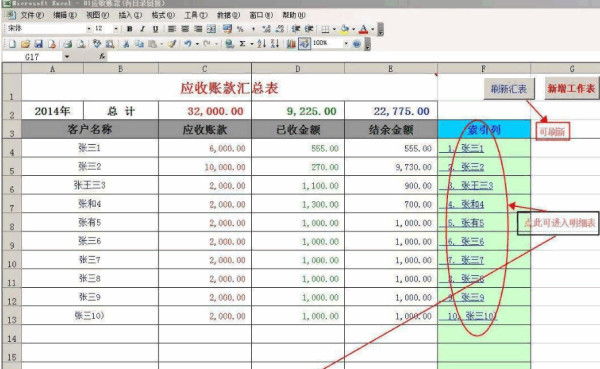Viewport: 600px width, 369px height.
Task: Decrease cell indent
Action: 296,29
